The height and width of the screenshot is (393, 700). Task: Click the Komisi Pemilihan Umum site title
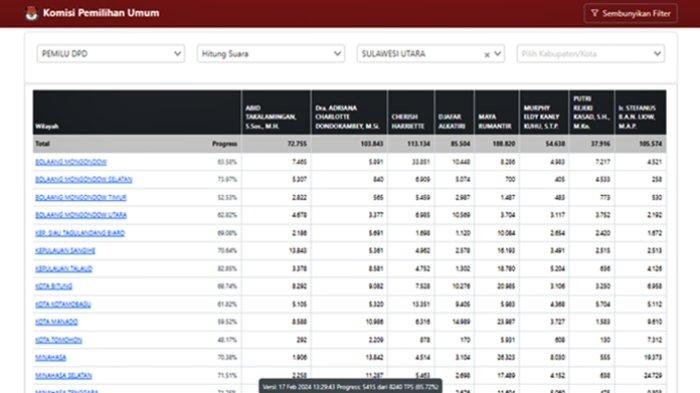click(101, 13)
